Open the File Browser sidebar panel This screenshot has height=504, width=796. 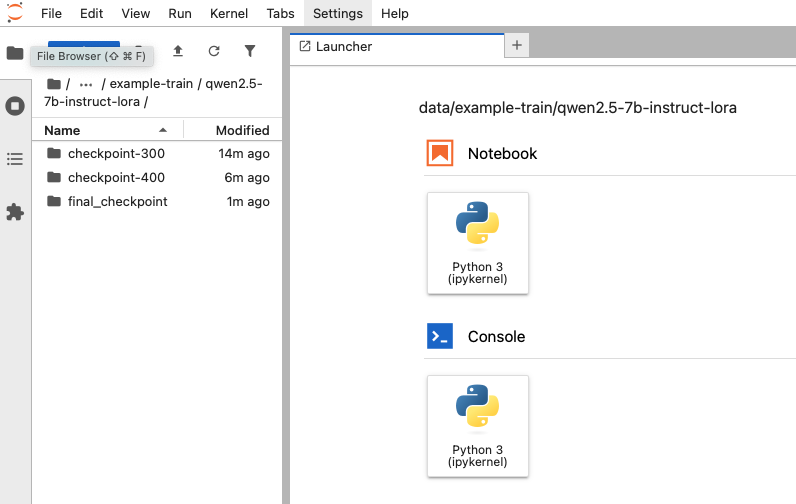tap(15, 53)
